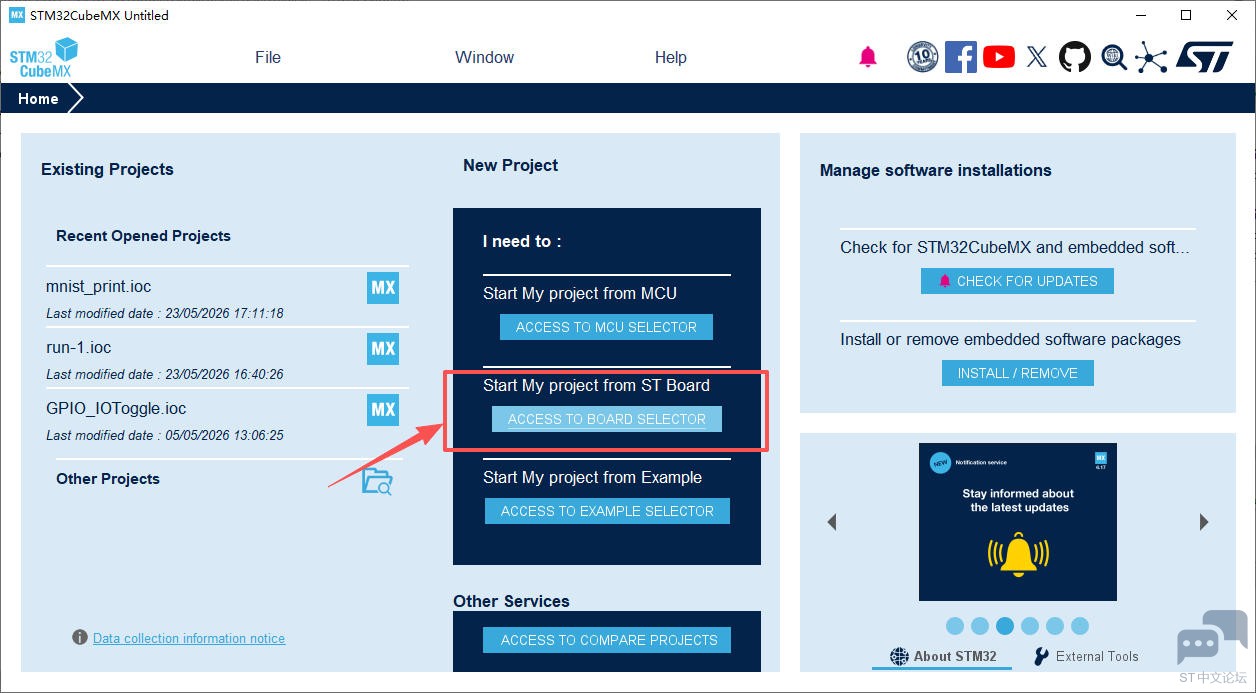Open the notification service banner image
The image size is (1256, 693).
pyautogui.click(x=1018, y=522)
